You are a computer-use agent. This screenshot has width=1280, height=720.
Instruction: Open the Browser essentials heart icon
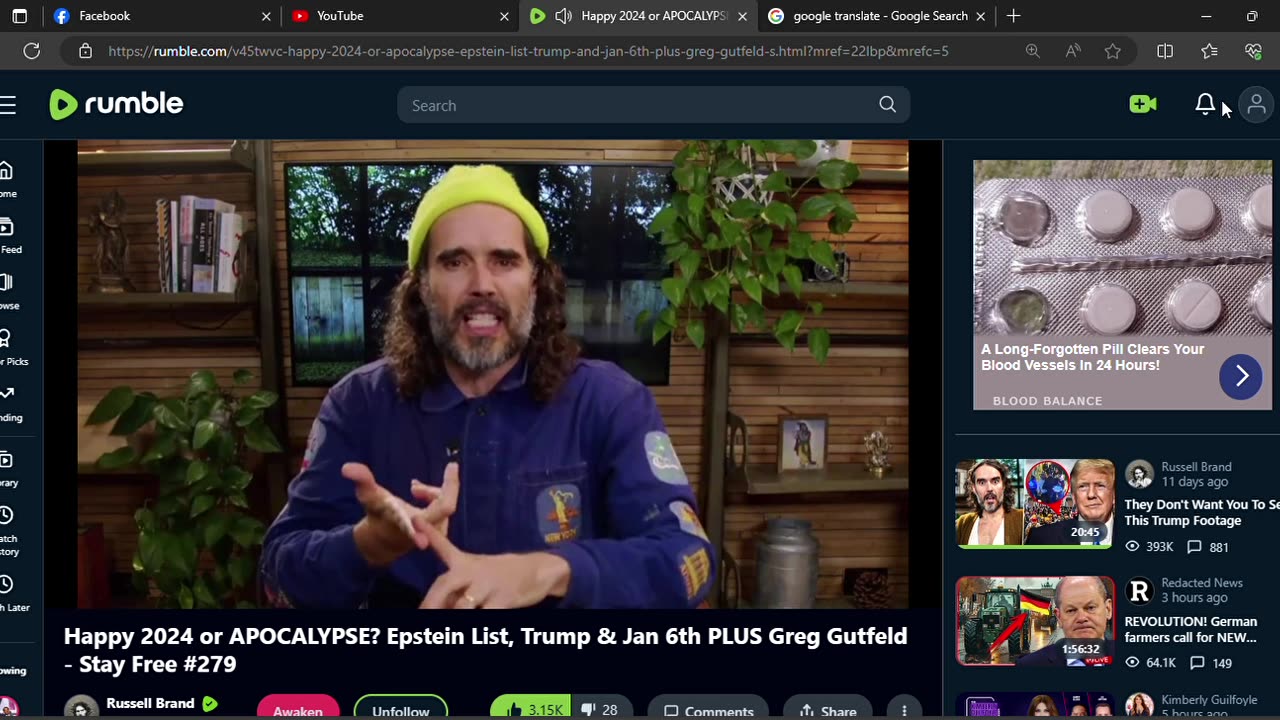click(1253, 51)
